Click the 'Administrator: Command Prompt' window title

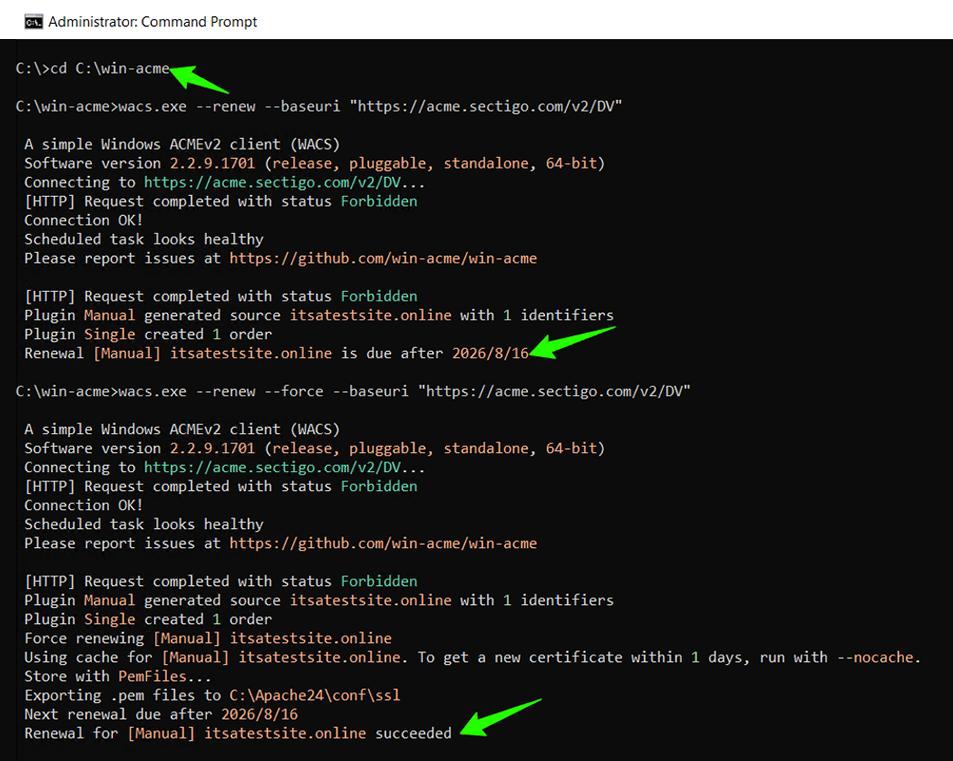(153, 22)
